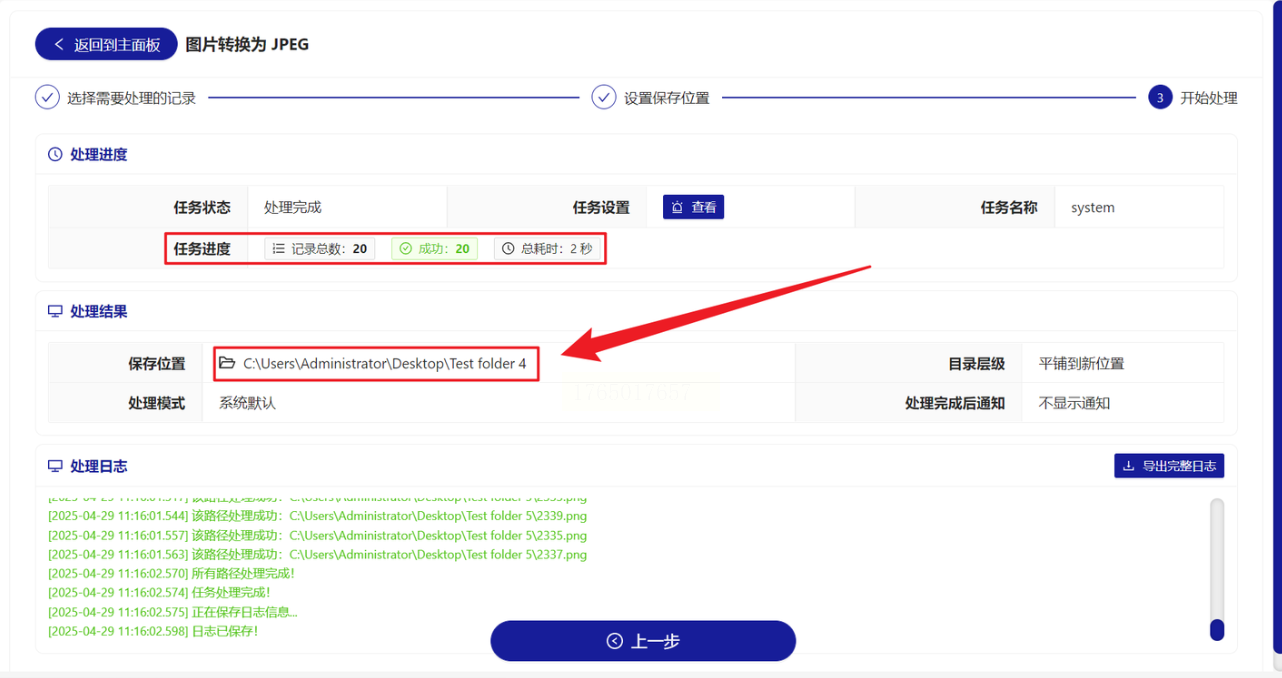Click the task name value system

click(x=1093, y=208)
